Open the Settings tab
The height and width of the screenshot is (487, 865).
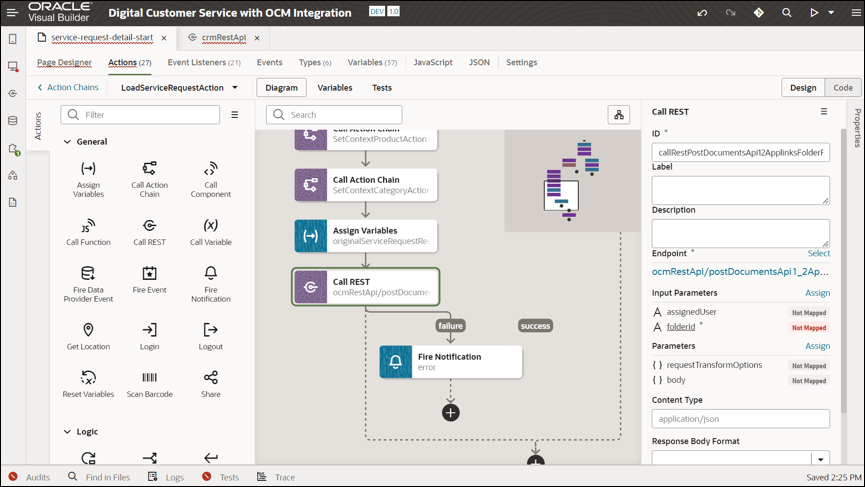click(x=521, y=62)
